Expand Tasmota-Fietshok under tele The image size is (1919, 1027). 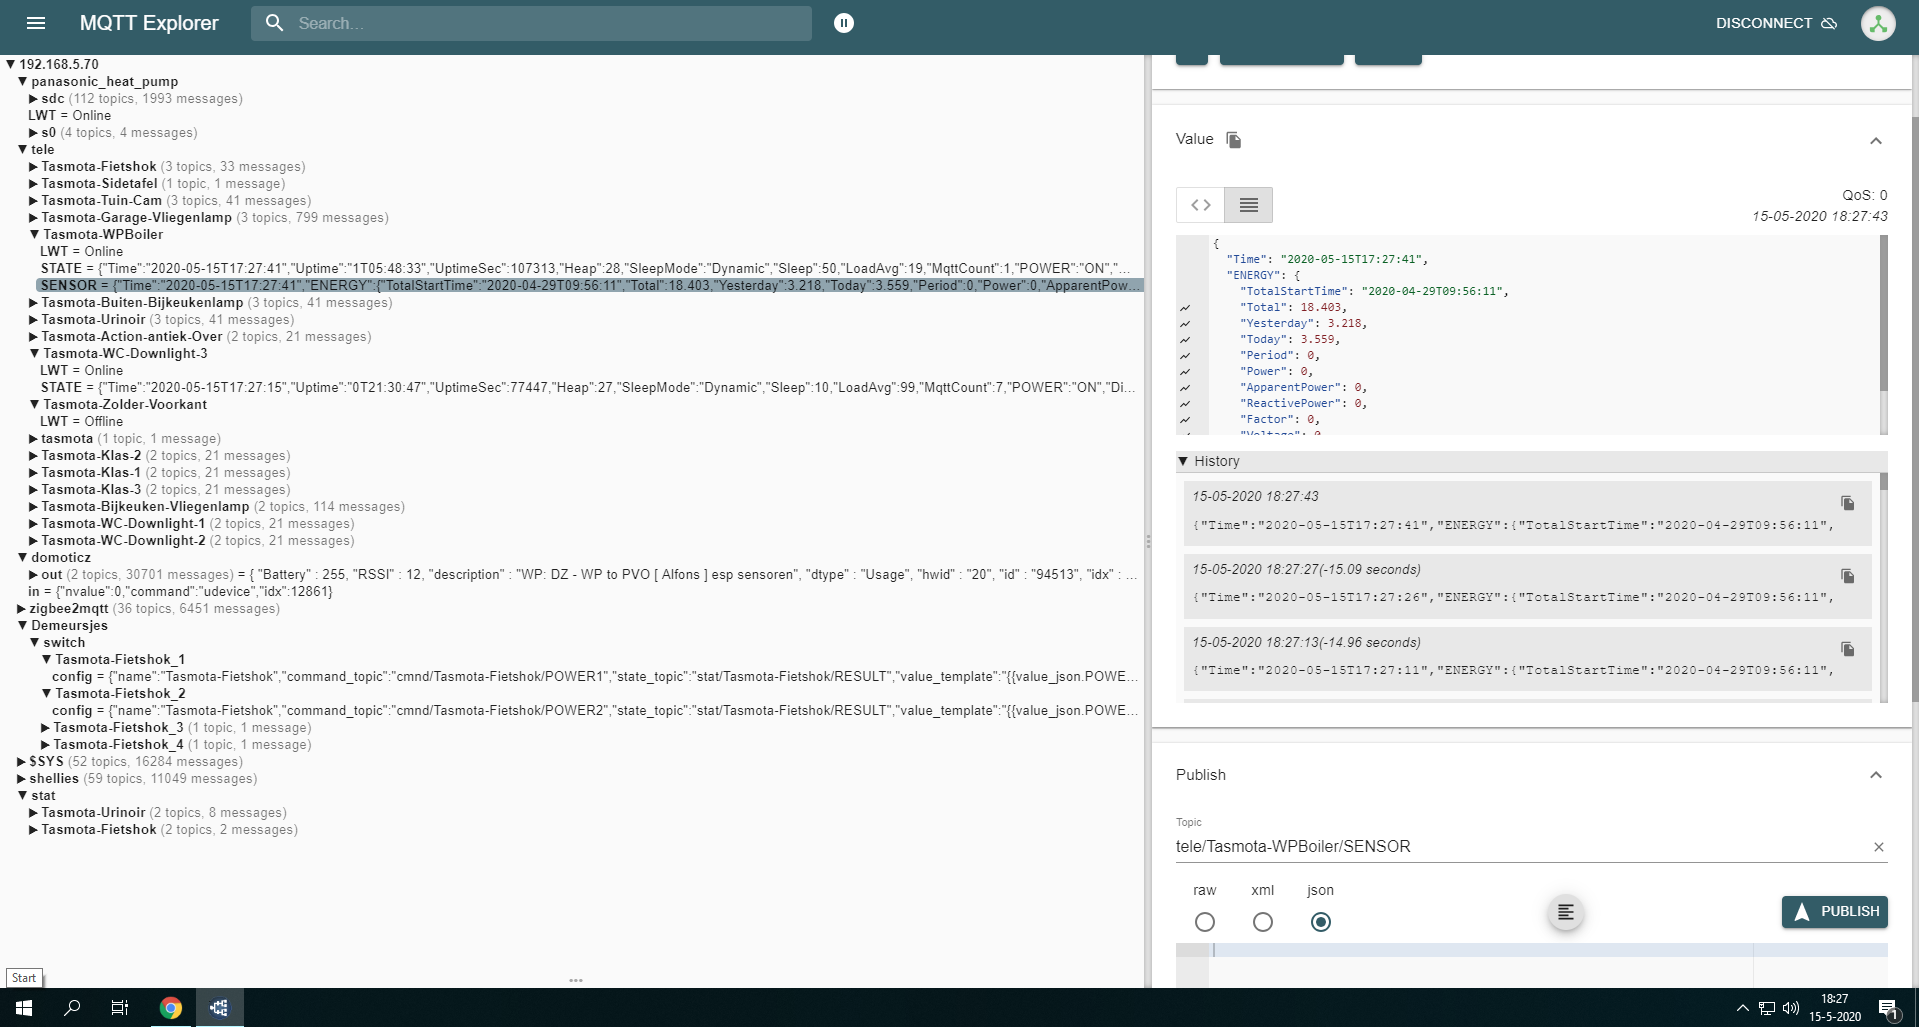(33, 166)
